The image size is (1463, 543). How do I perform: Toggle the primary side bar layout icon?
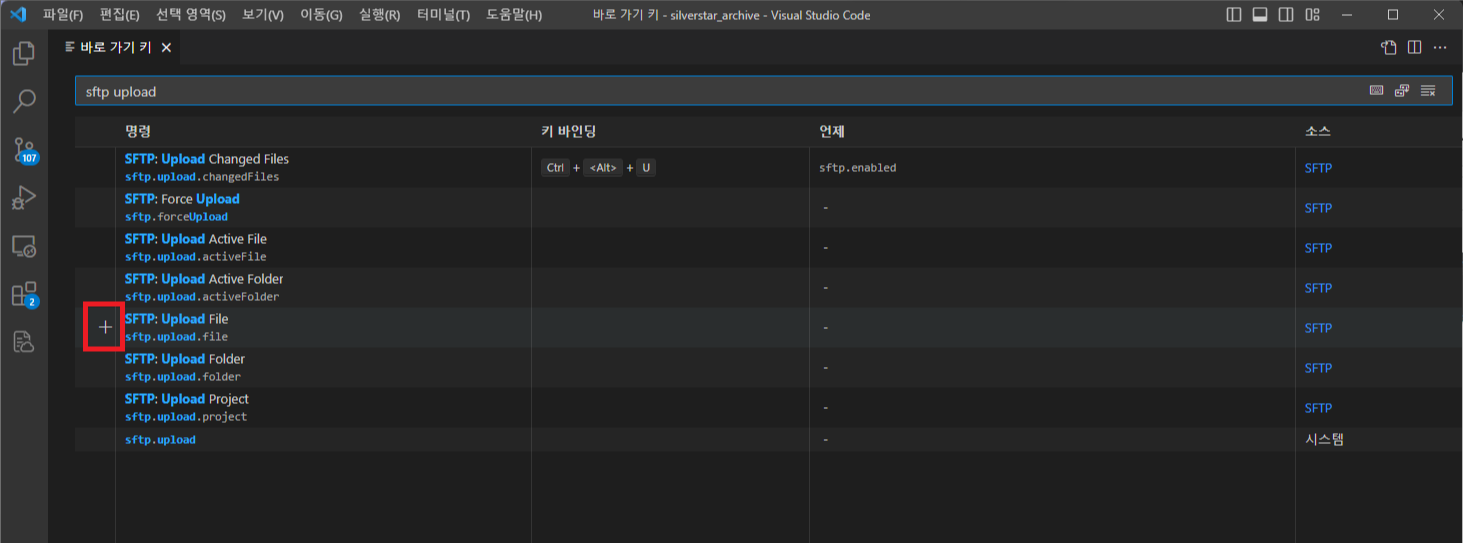pos(1234,15)
